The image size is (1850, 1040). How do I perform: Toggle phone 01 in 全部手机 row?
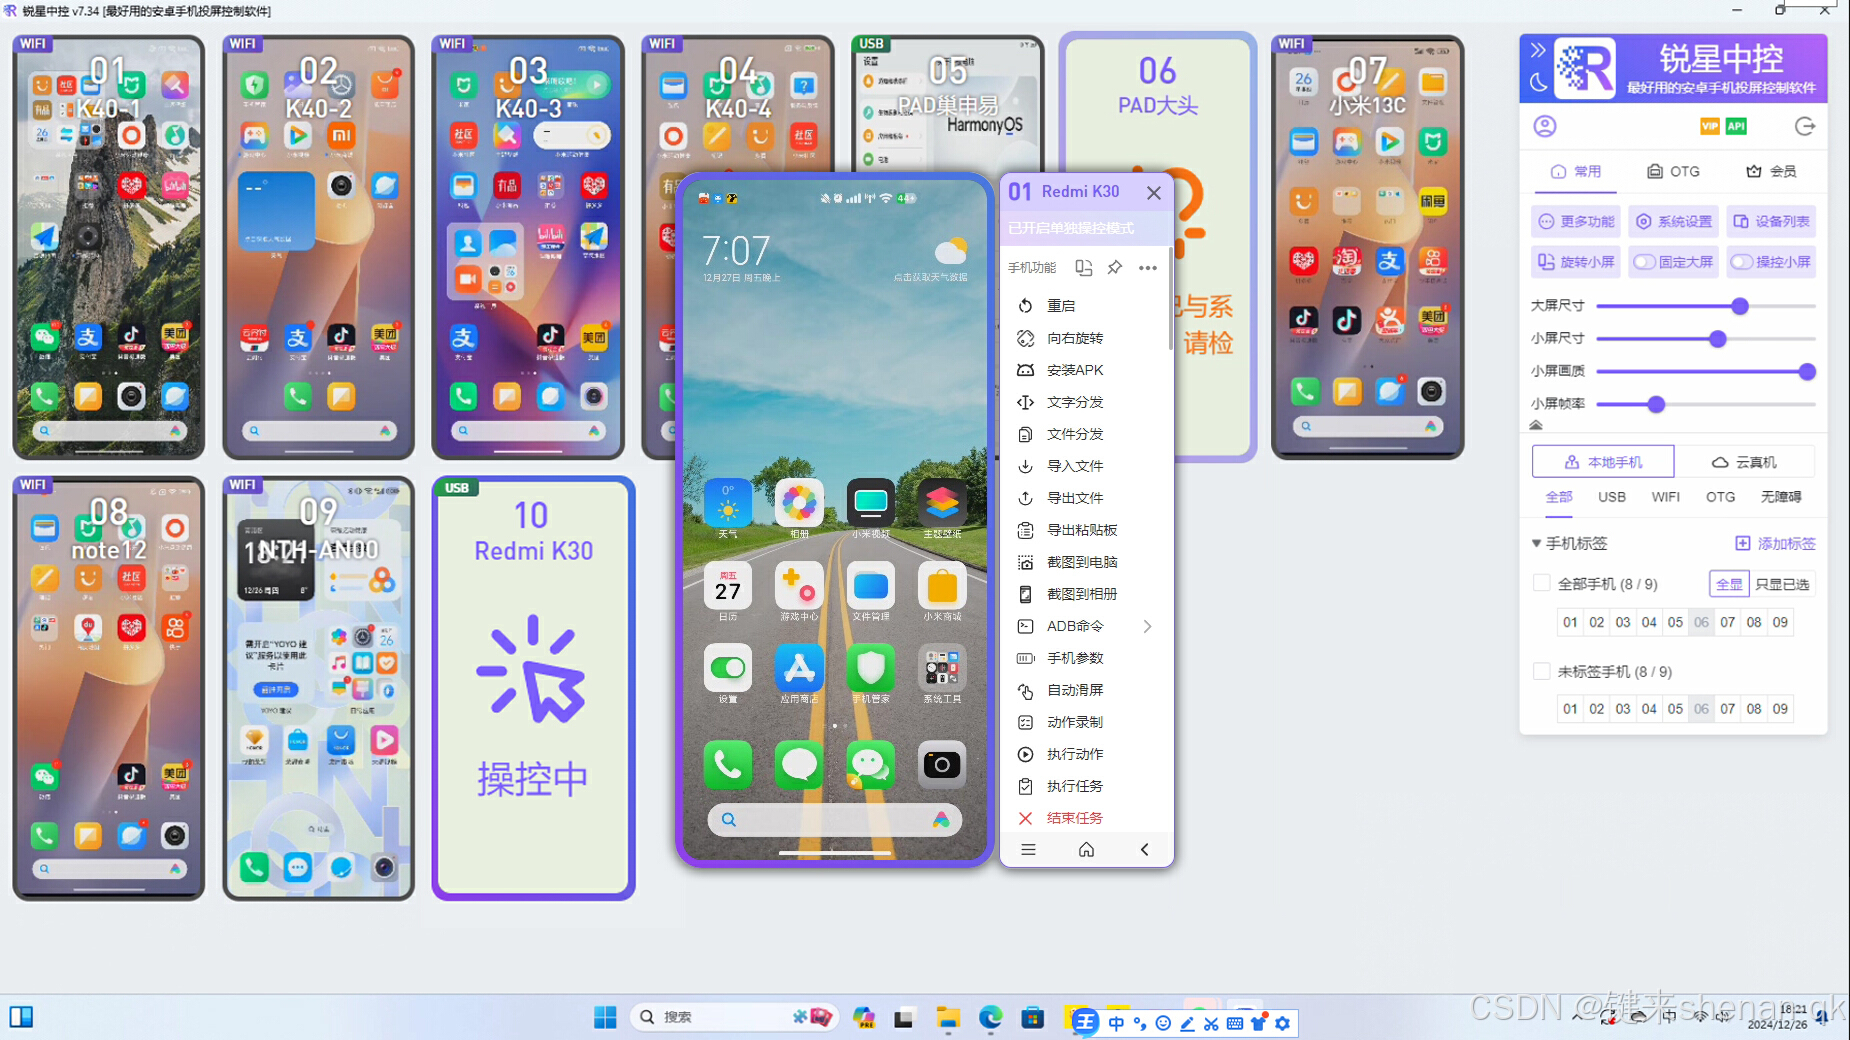pos(1570,622)
